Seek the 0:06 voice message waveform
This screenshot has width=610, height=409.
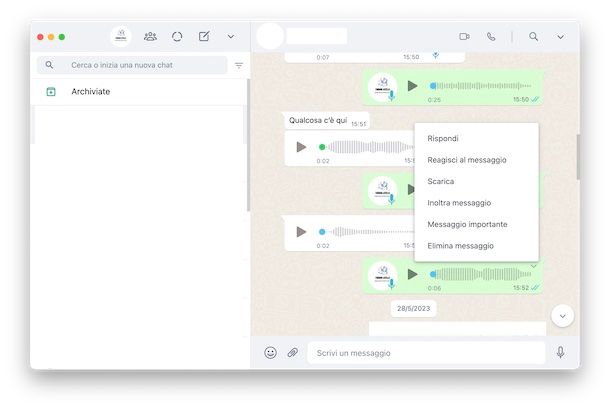click(x=480, y=274)
